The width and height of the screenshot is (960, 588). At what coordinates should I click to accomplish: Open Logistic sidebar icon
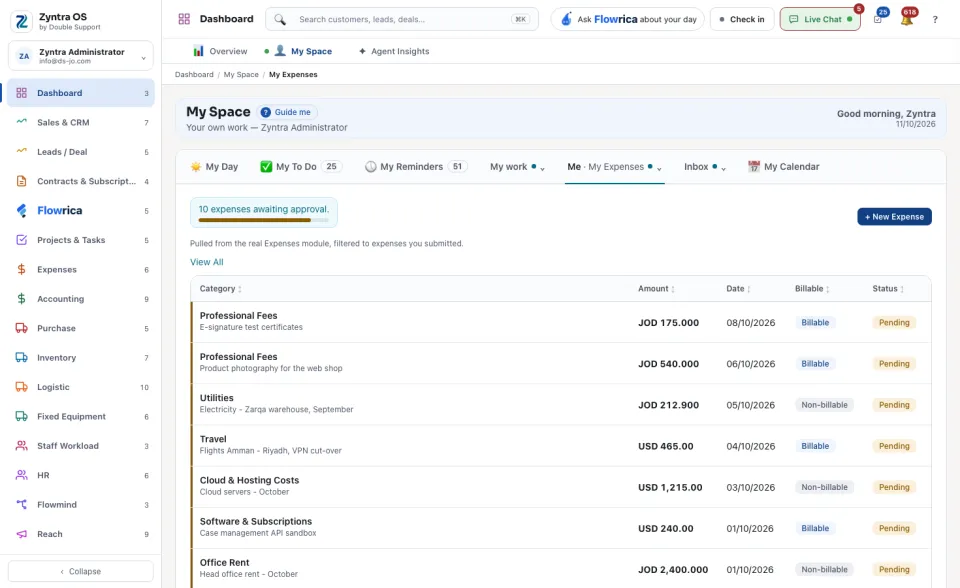pyautogui.click(x=21, y=387)
